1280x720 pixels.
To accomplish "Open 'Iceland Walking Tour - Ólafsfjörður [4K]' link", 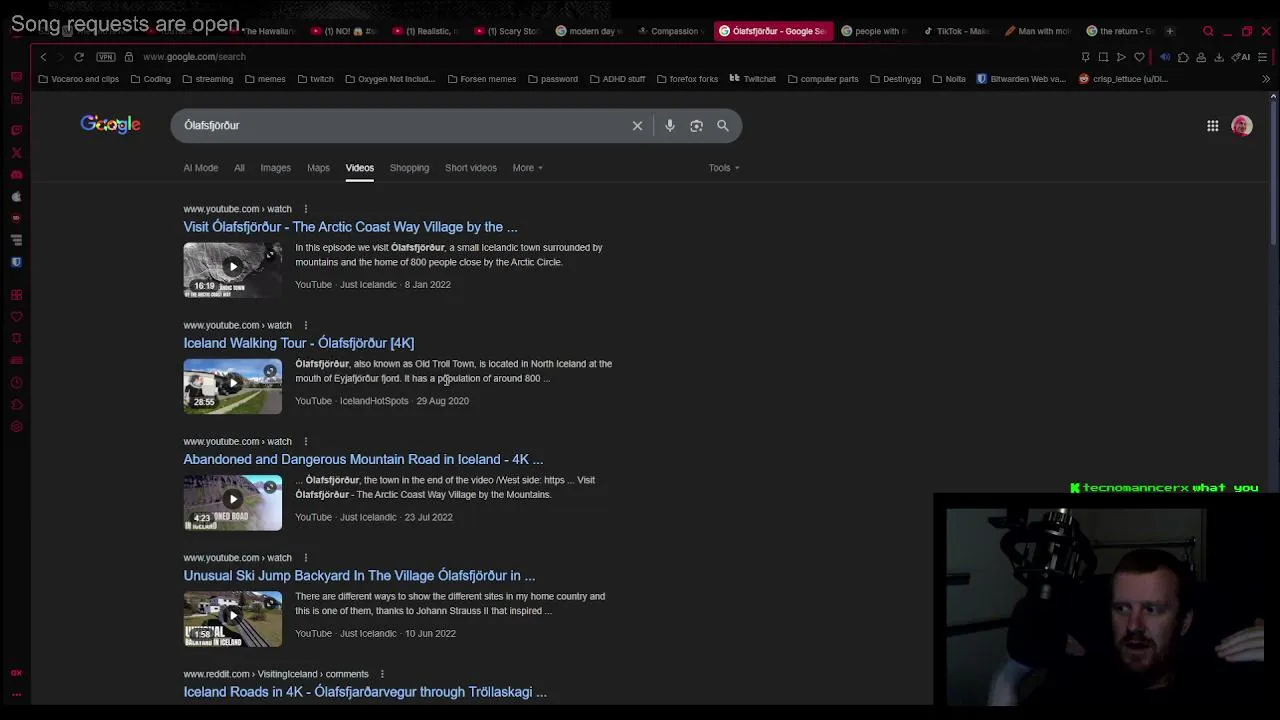I will coord(298,343).
